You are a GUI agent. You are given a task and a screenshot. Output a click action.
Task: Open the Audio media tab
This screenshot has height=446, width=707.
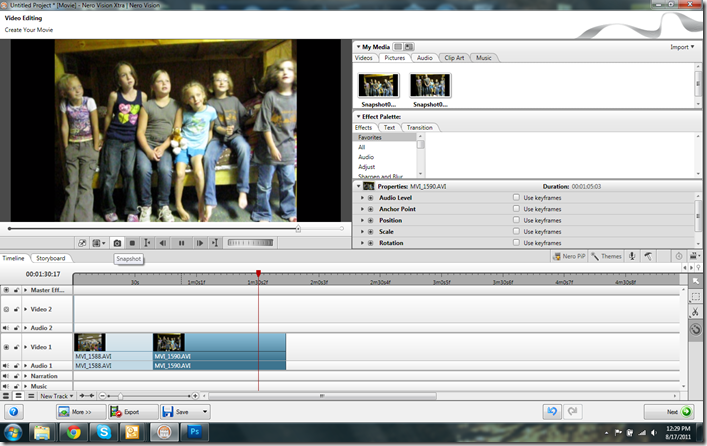coord(424,58)
